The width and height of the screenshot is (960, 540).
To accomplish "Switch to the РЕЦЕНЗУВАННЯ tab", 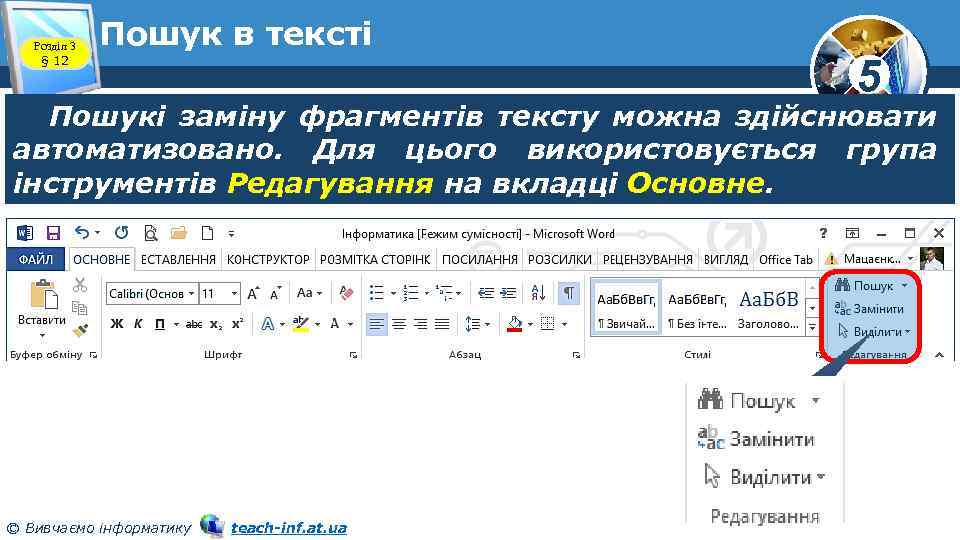I will [x=648, y=260].
